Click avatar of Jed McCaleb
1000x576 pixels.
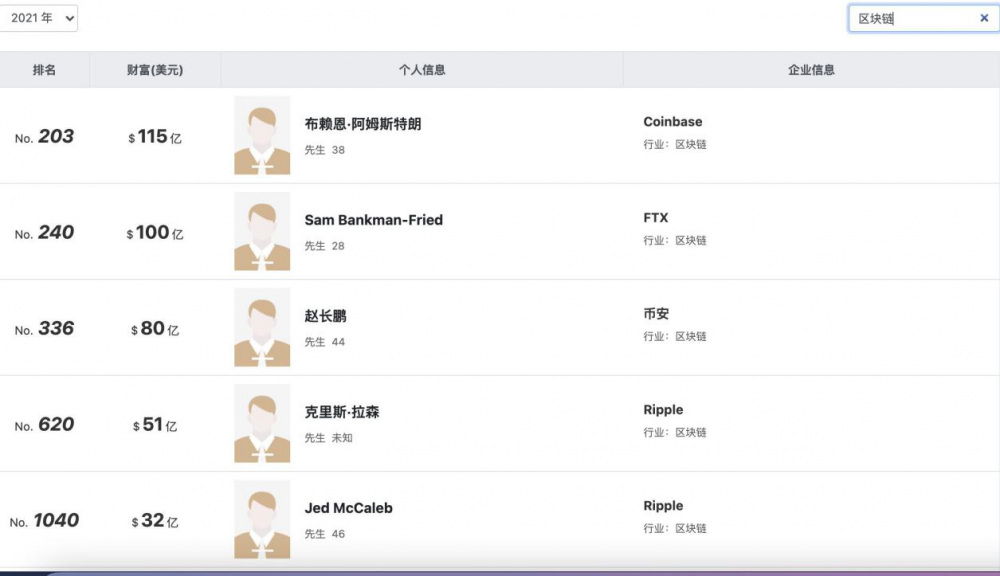tap(262, 519)
